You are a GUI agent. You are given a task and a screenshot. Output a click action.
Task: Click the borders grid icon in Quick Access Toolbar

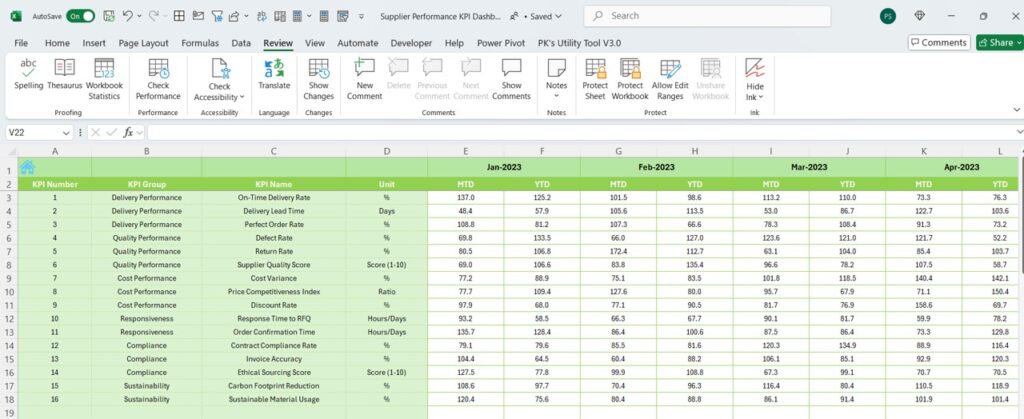point(178,16)
